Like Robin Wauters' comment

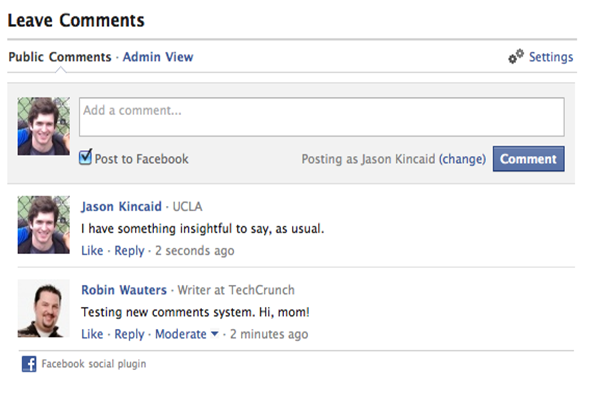tap(92, 334)
